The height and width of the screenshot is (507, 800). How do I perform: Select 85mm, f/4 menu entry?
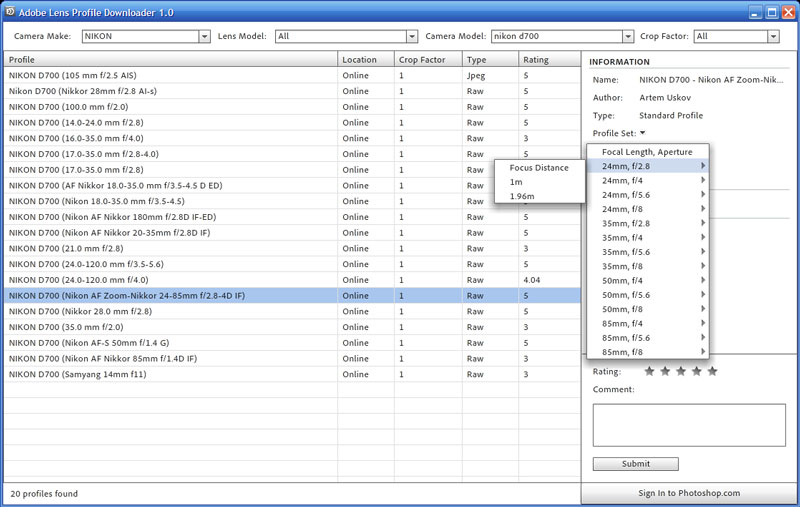pos(648,323)
